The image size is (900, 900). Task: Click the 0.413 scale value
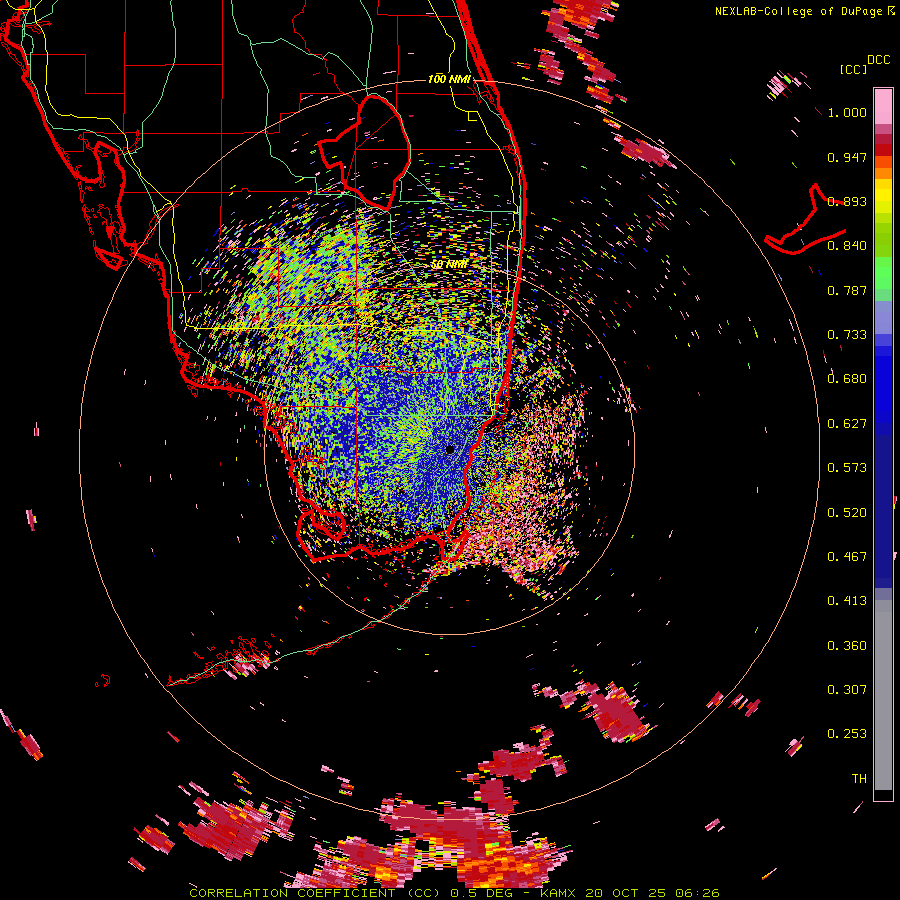(x=847, y=601)
